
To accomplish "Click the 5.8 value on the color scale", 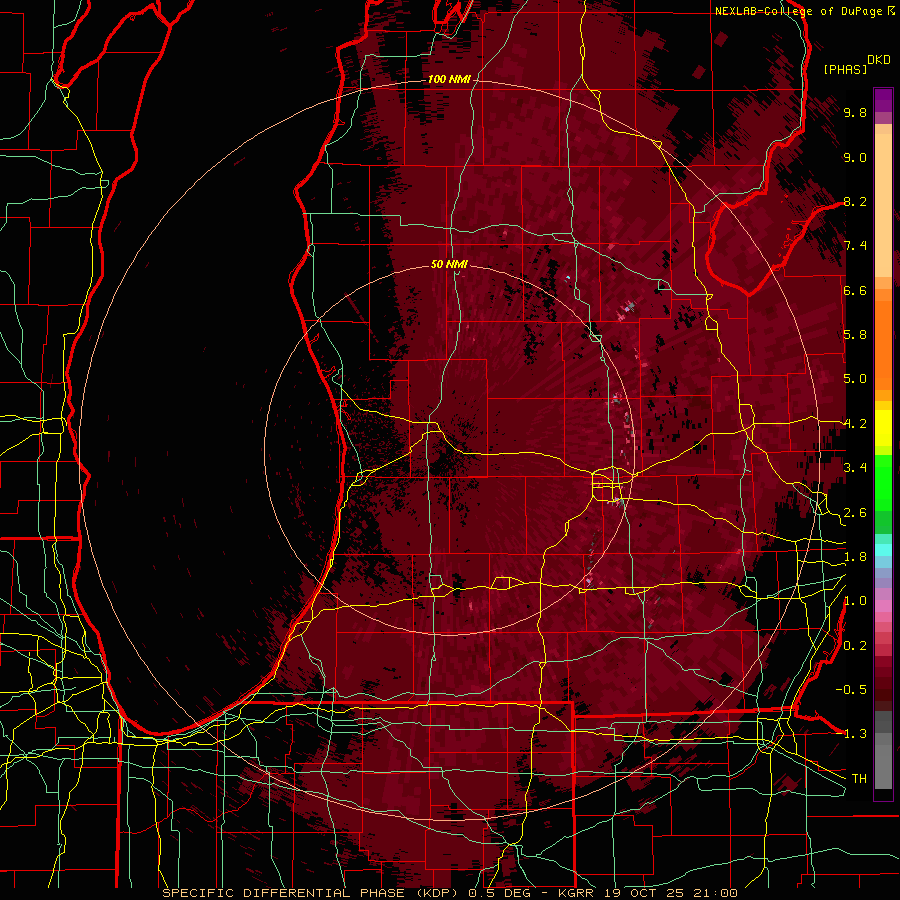I will coord(855,335).
